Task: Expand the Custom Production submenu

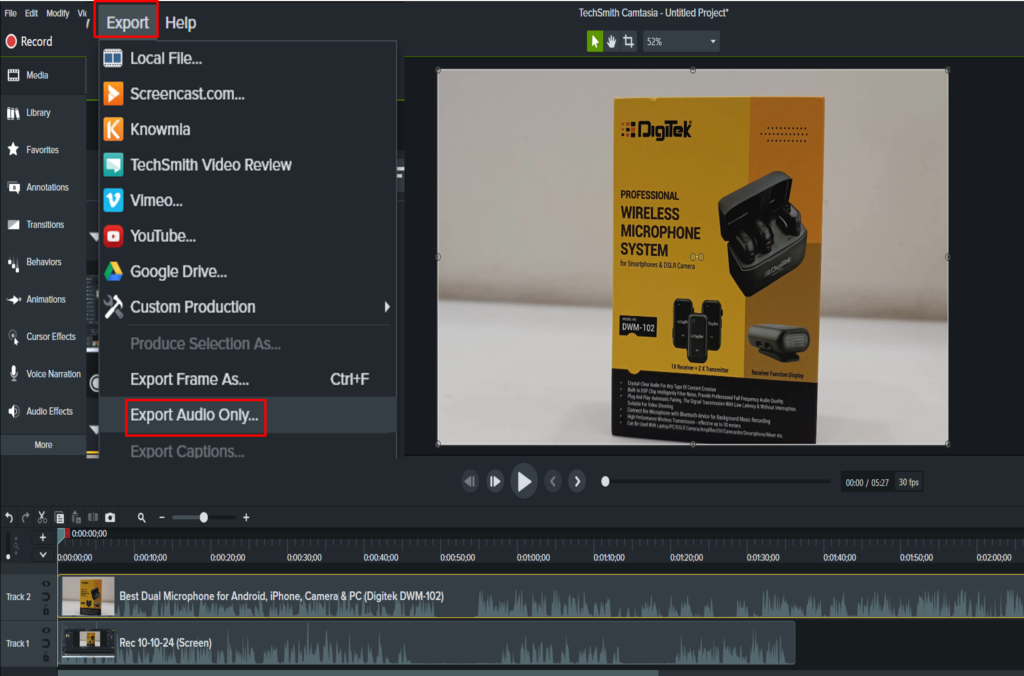Action: tap(248, 307)
